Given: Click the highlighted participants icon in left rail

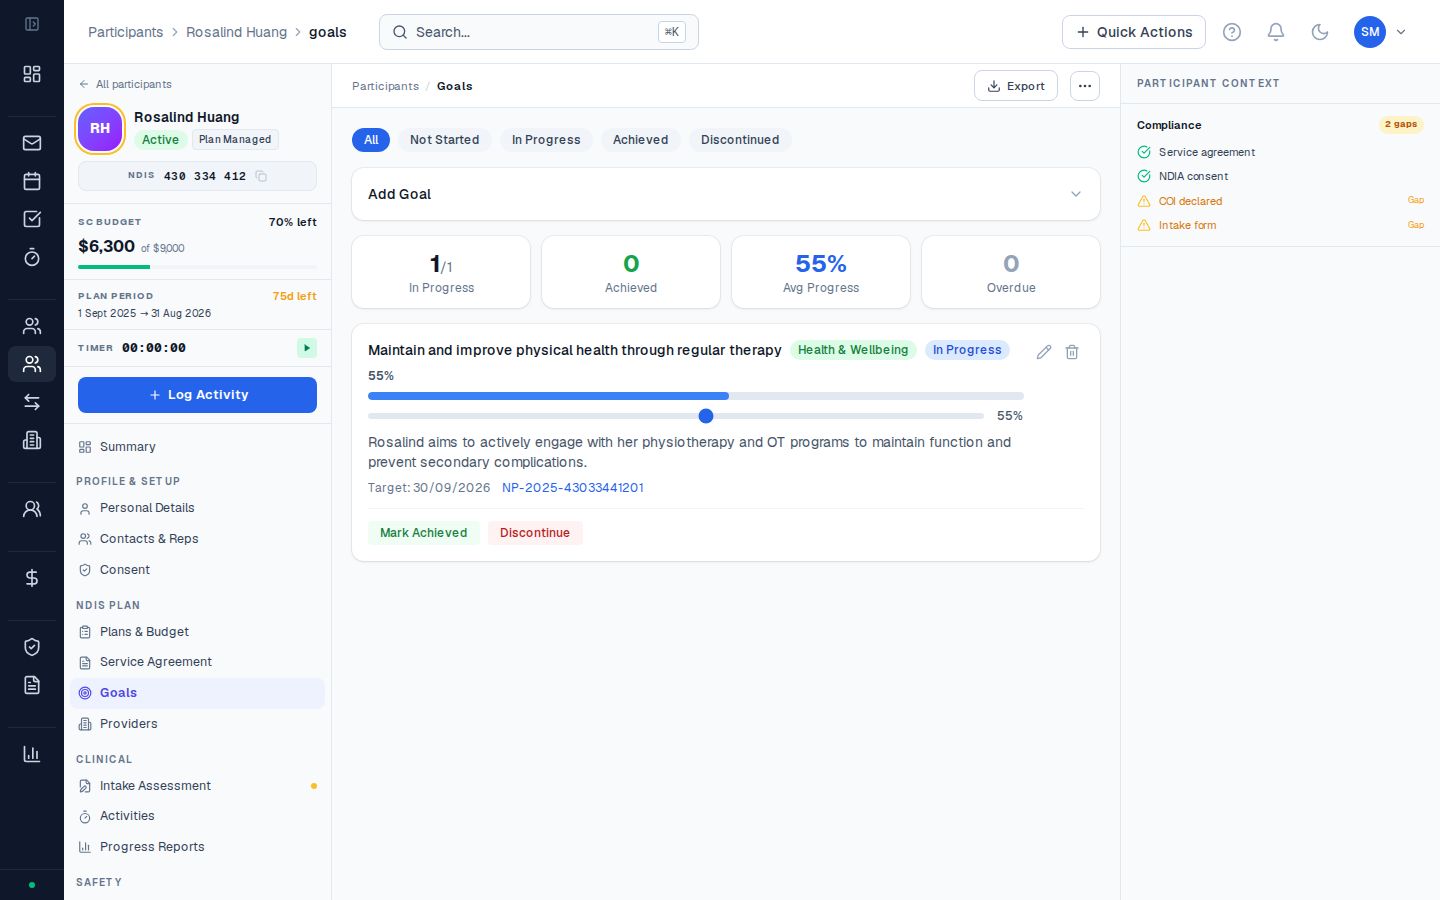Looking at the screenshot, I should pyautogui.click(x=32, y=364).
